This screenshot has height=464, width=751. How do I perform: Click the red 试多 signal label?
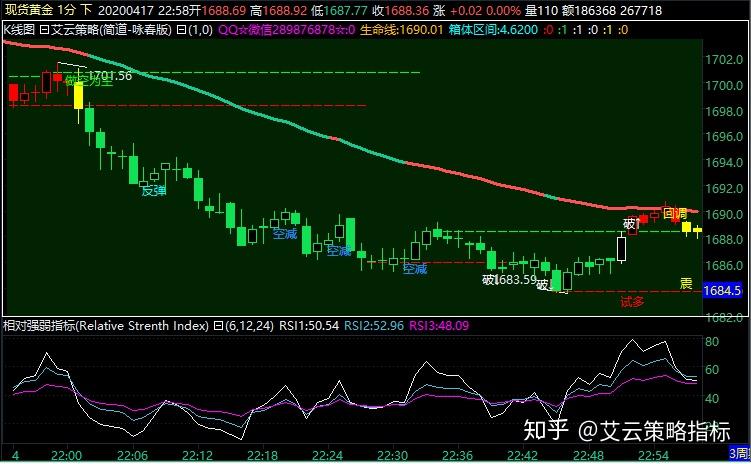tap(632, 300)
